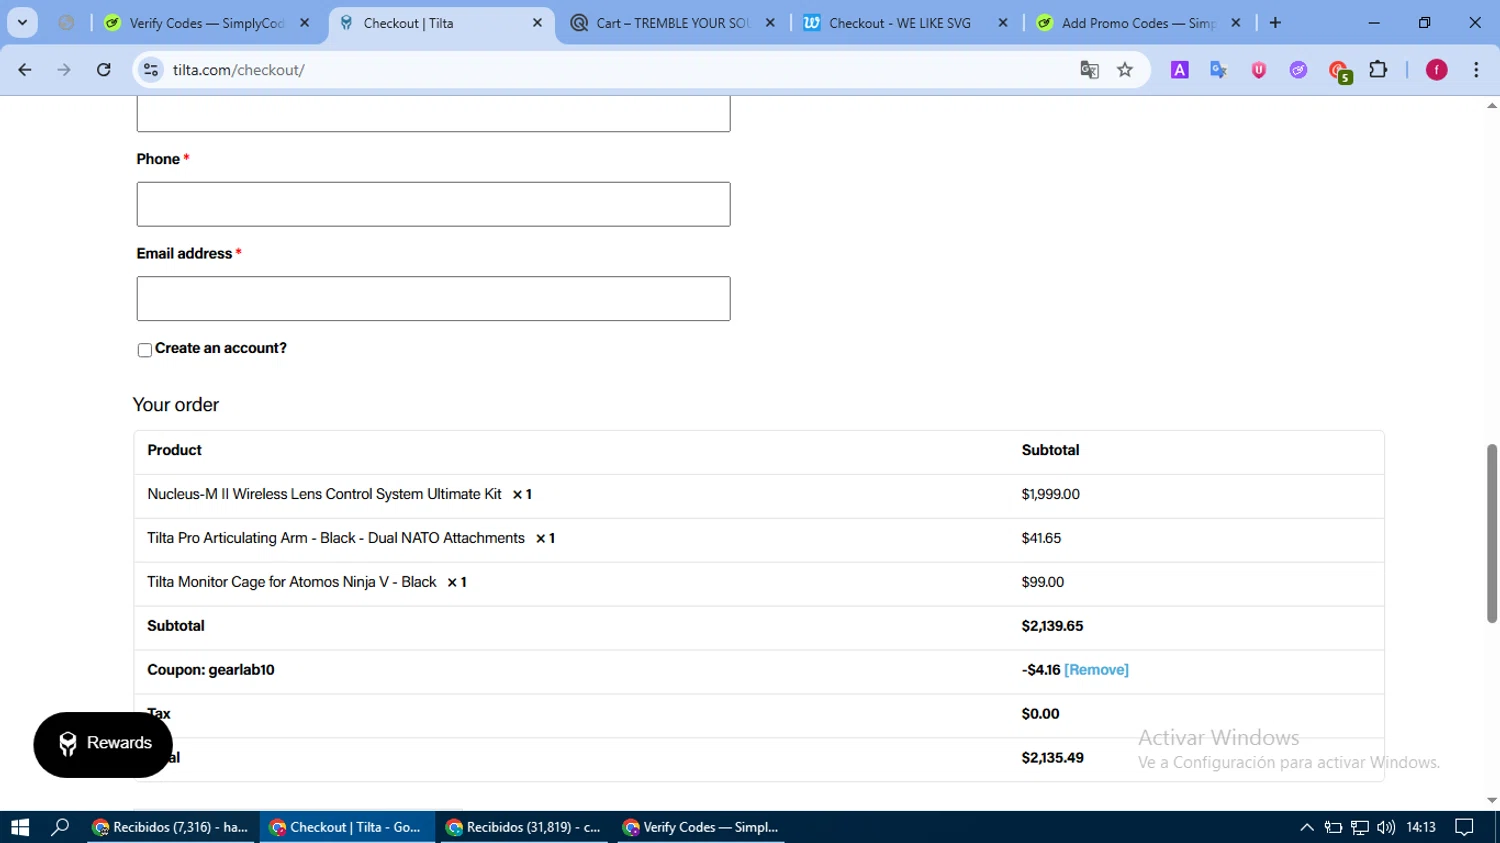Viewport: 1500px width, 843px height.
Task: Click the $2,139.65 order subtotal
Action: click(1052, 626)
